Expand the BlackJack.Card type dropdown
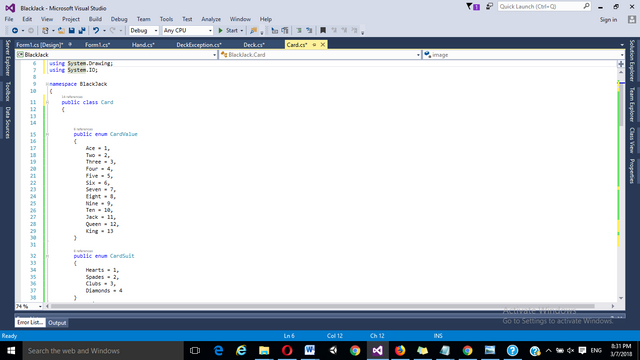640x360 pixels. click(x=320, y=55)
